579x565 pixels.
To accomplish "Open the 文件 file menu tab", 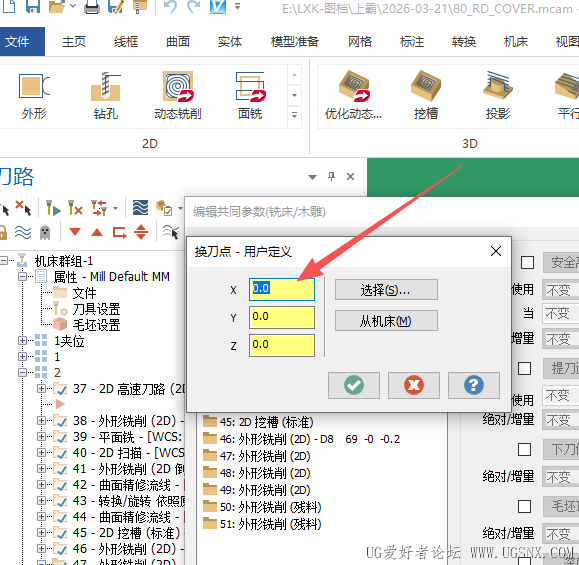I will pyautogui.click(x=22, y=41).
